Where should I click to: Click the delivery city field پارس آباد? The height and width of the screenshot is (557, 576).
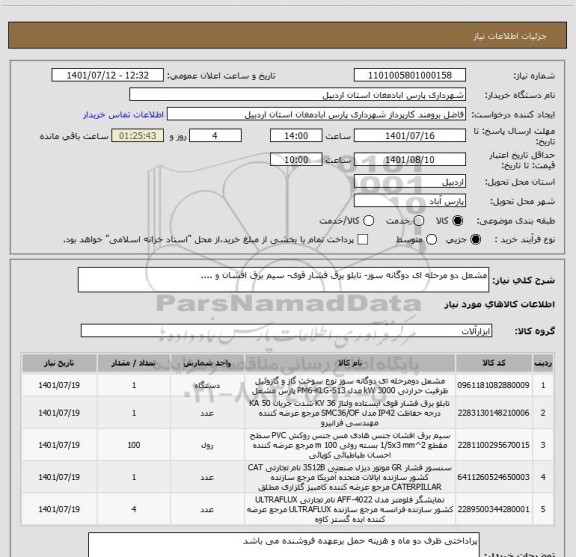point(410,201)
